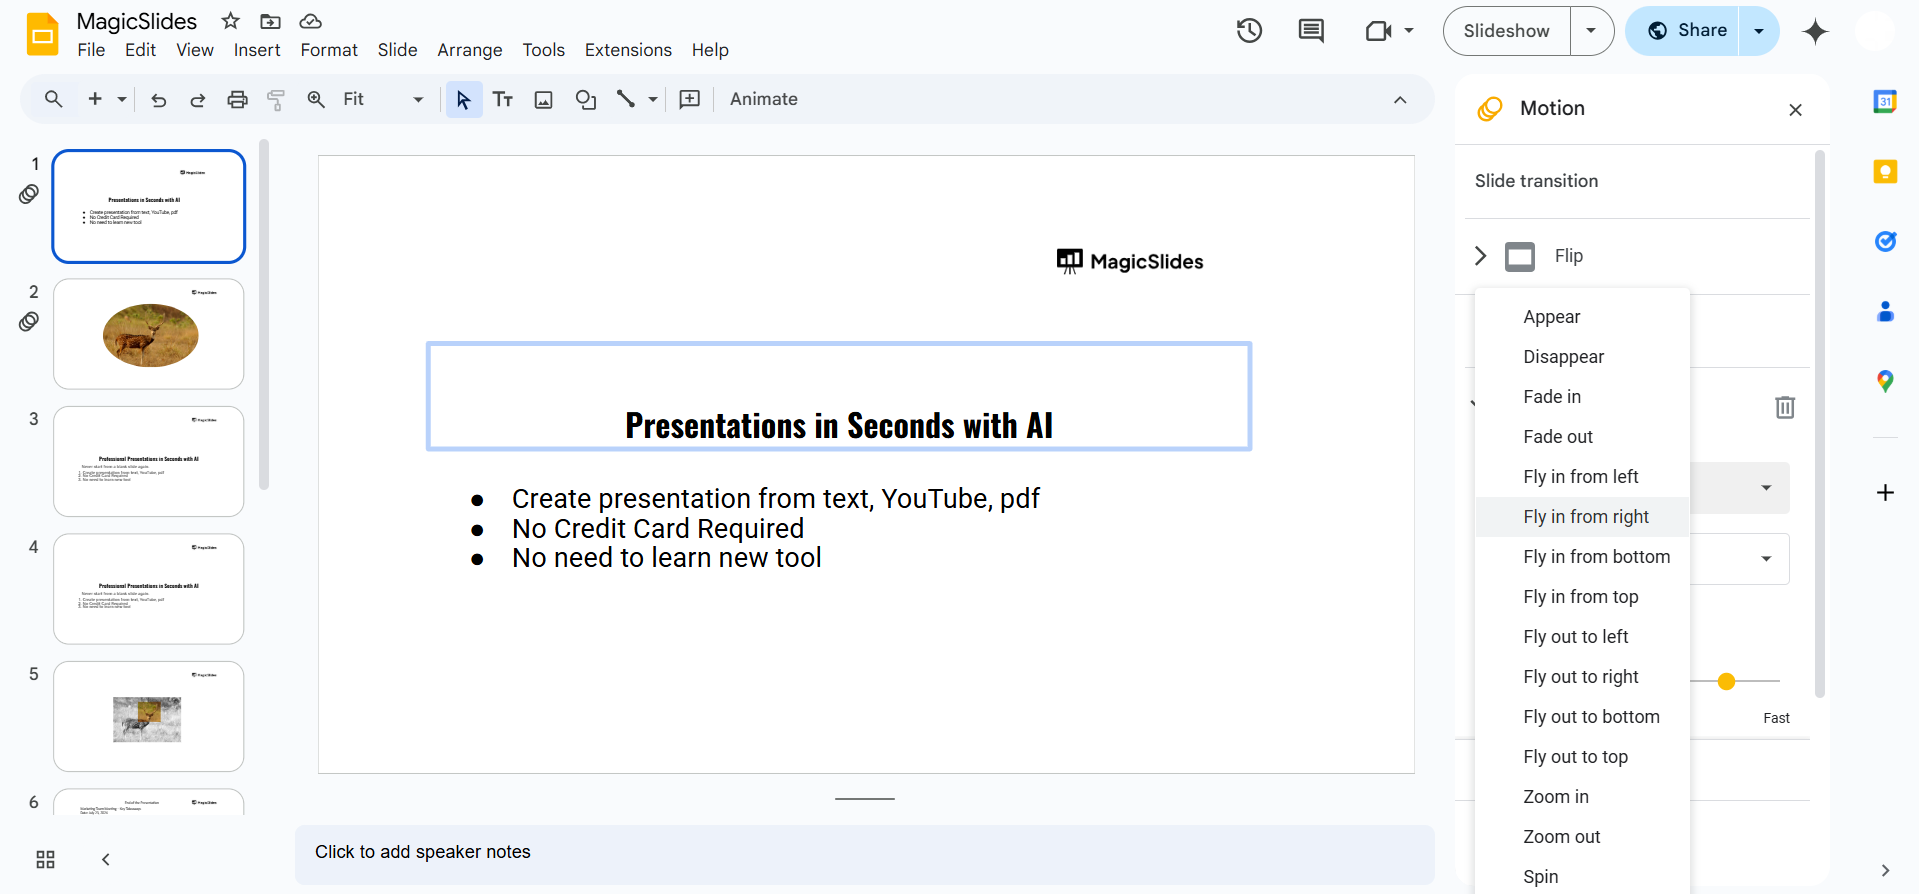This screenshot has height=894, width=1919.
Task: Collapse the toolbar with up chevron
Action: 1400,99
